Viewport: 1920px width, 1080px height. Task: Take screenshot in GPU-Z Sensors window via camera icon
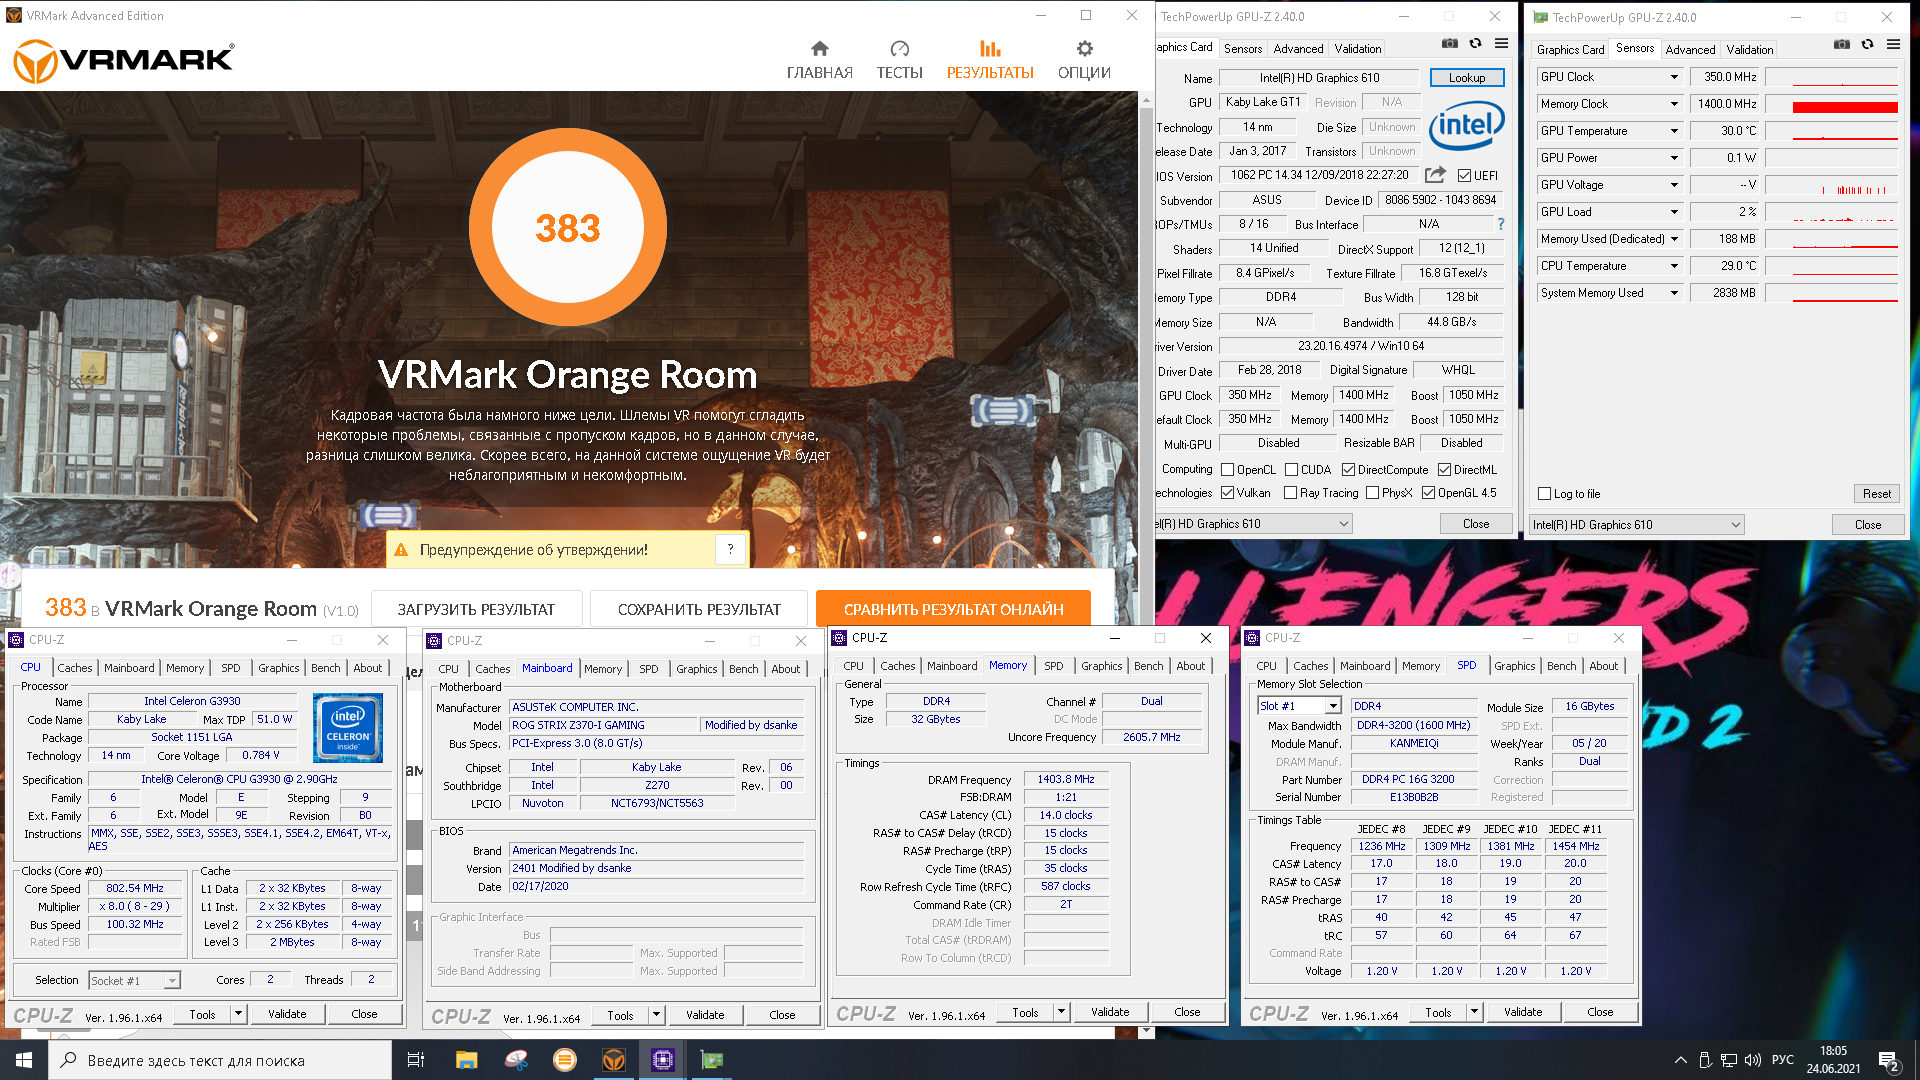[x=1841, y=45]
